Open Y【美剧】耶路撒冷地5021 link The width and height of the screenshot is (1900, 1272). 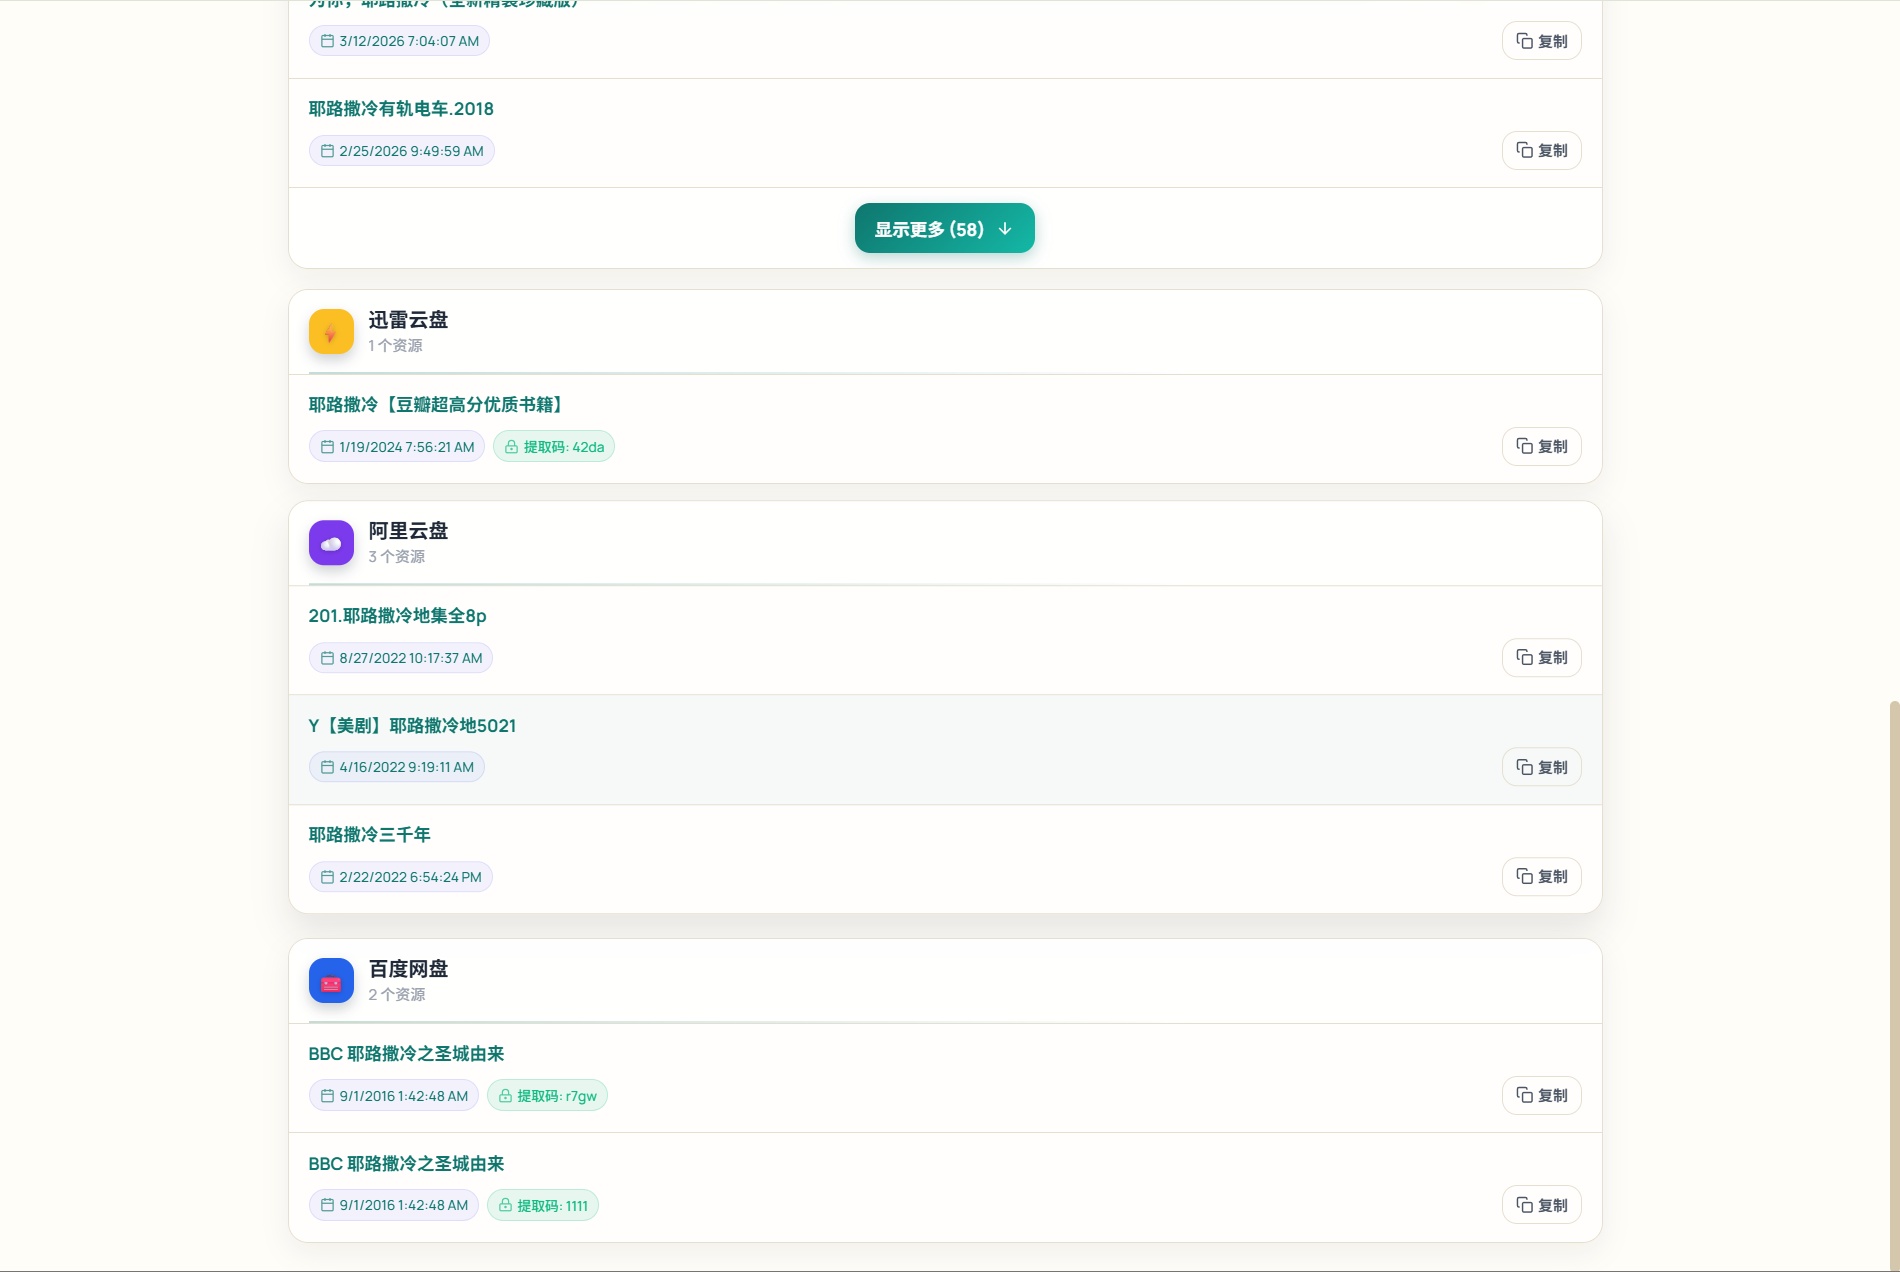[412, 726]
